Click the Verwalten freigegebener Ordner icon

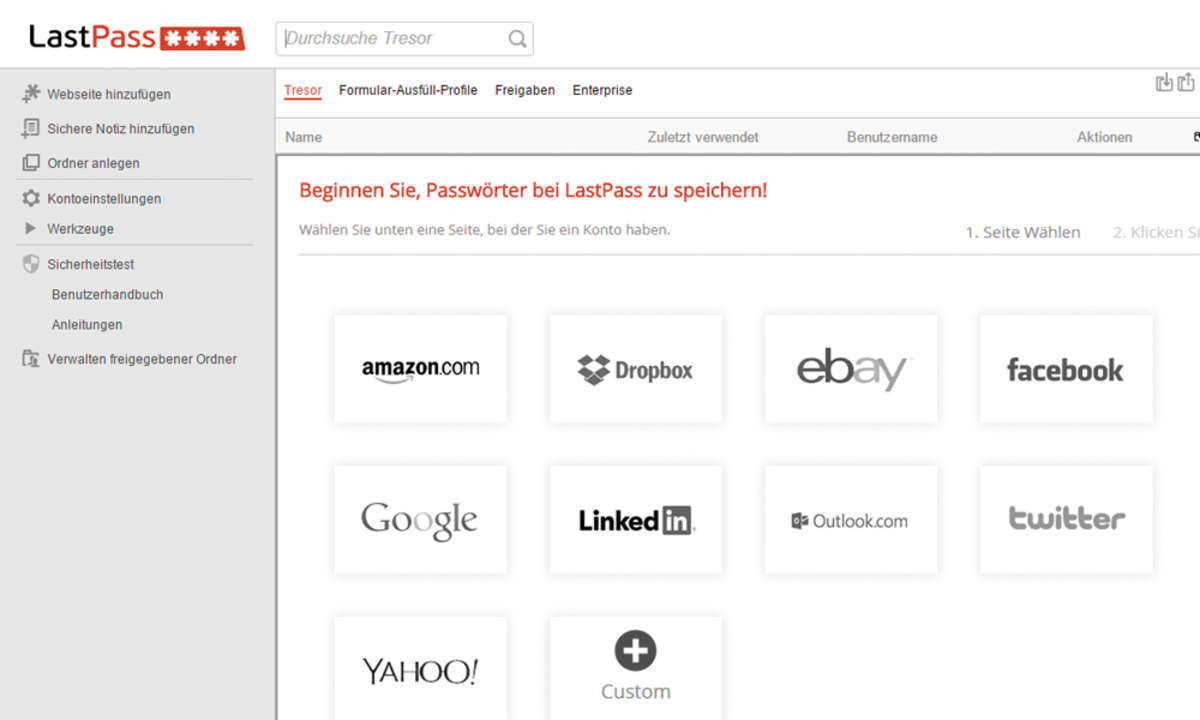coord(31,358)
